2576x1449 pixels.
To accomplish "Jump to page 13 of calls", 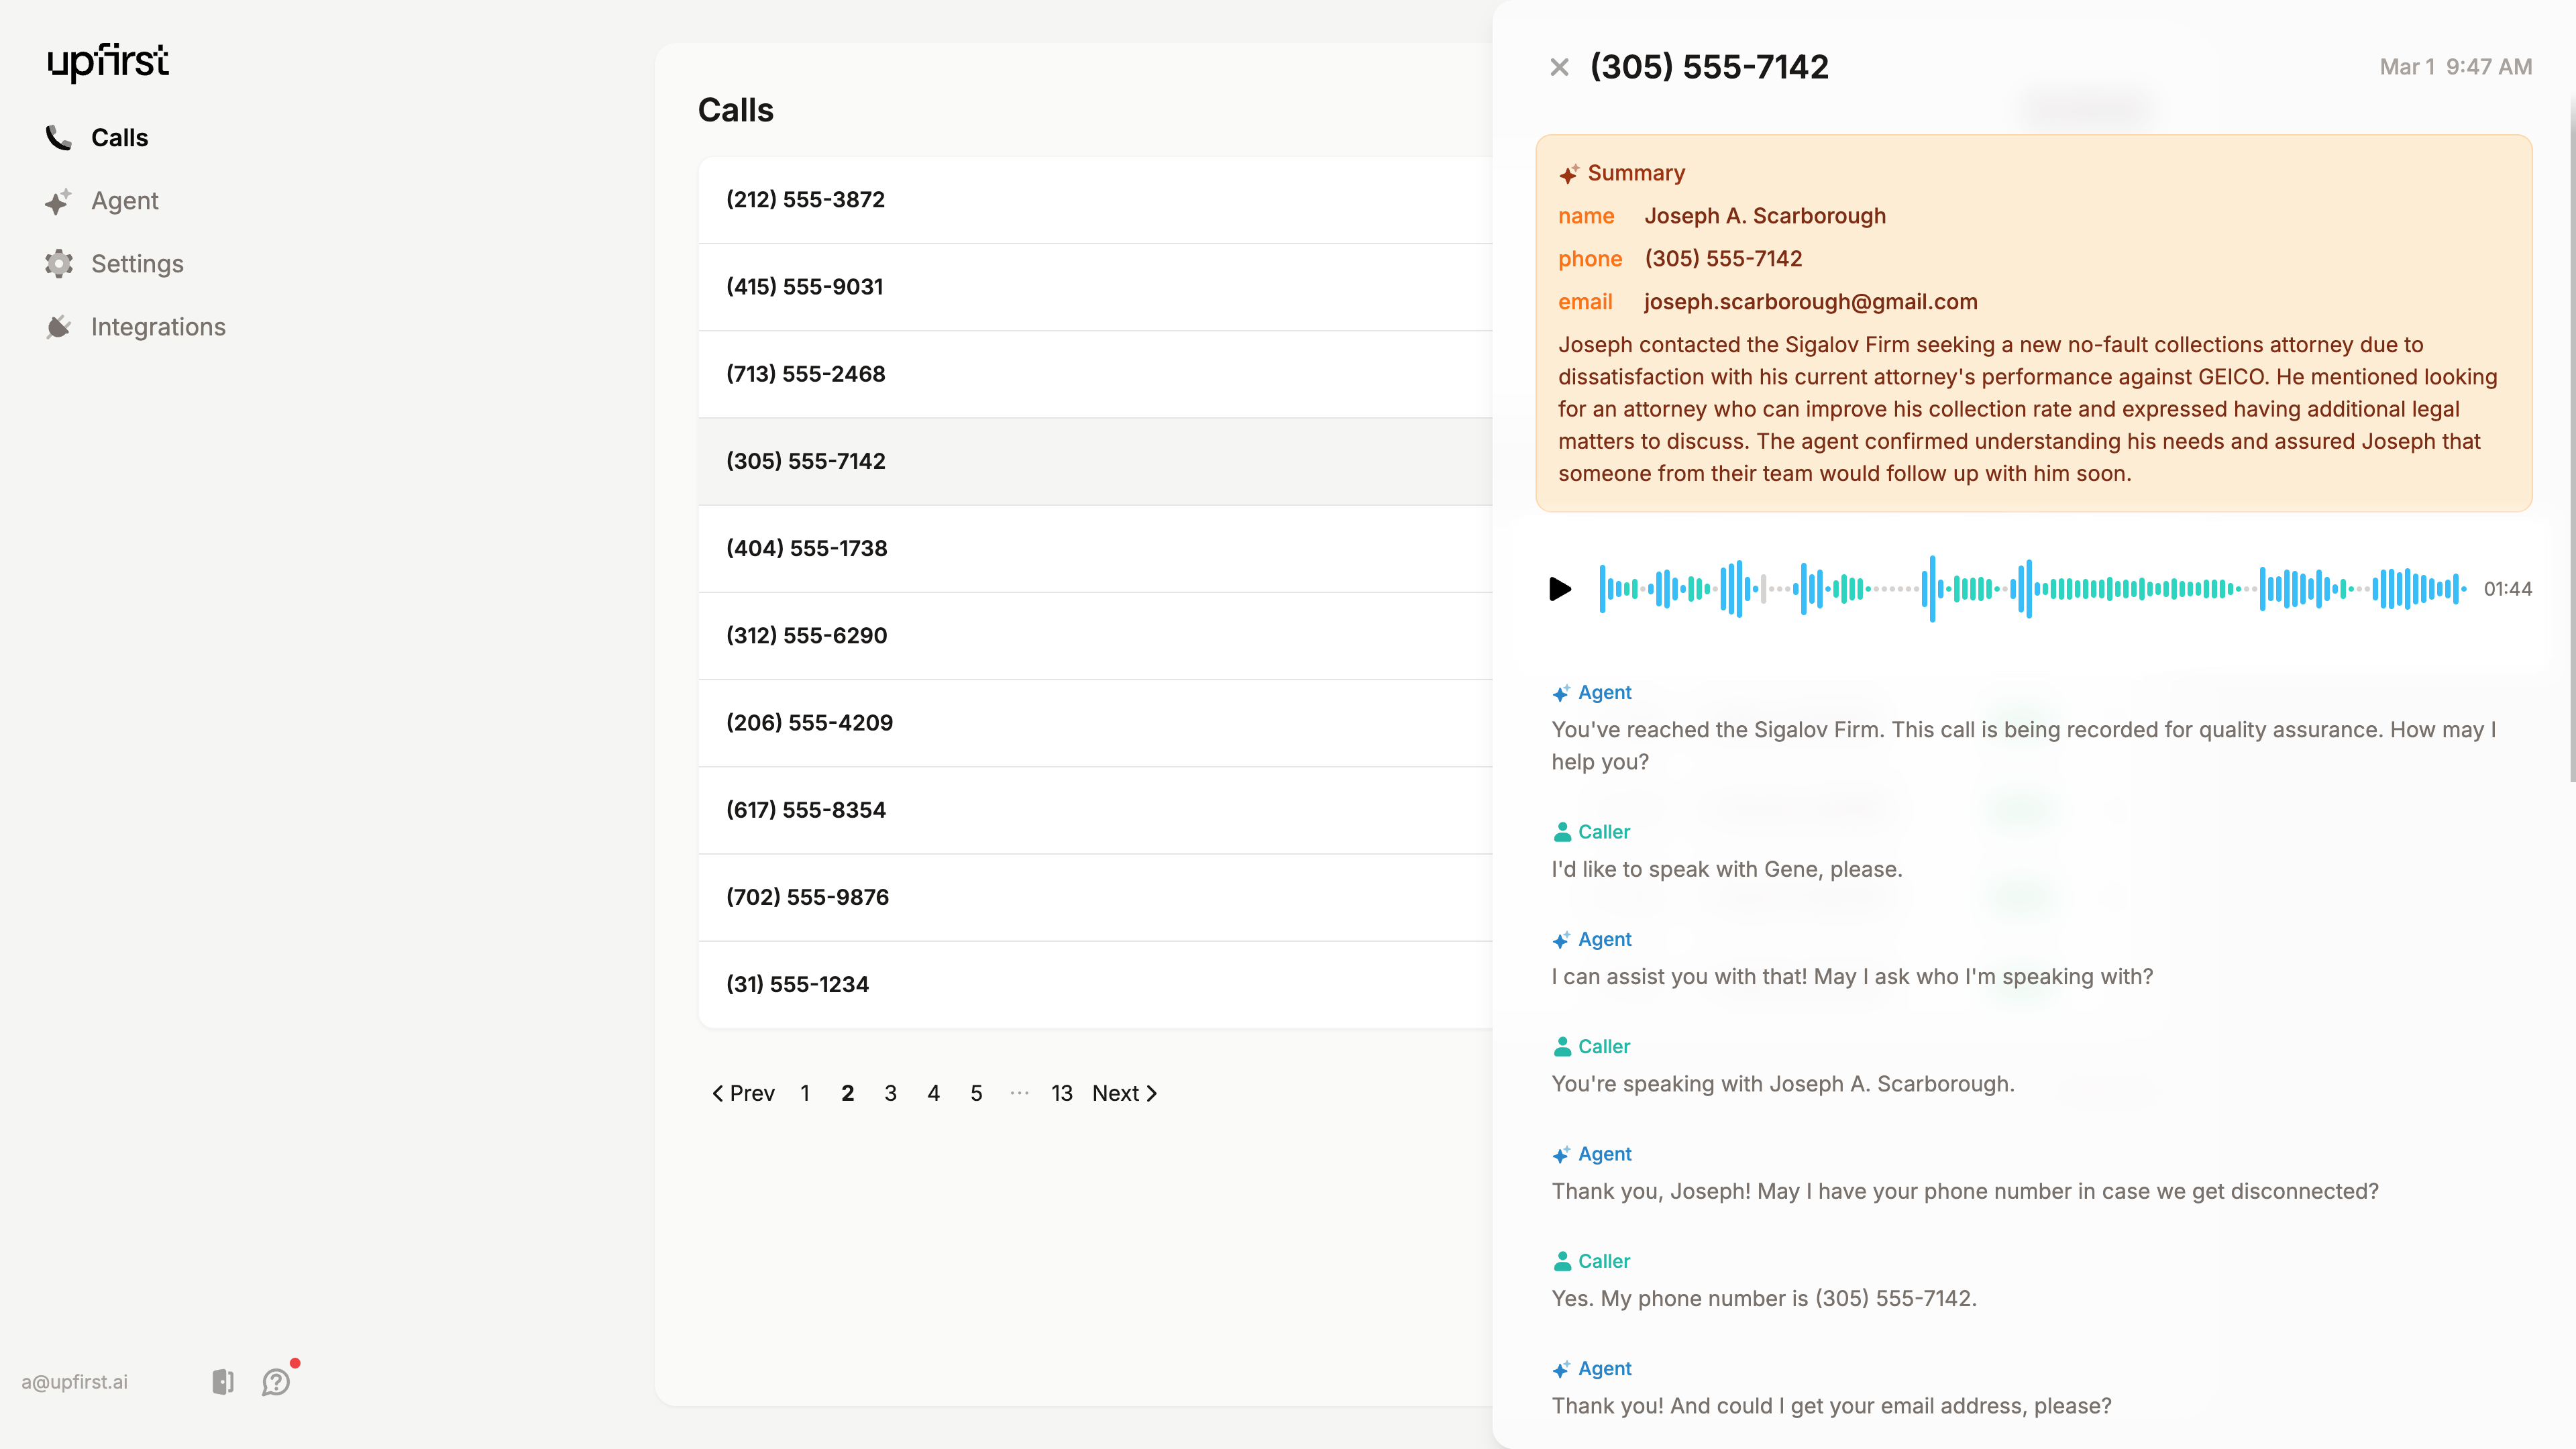I will [x=1061, y=1093].
